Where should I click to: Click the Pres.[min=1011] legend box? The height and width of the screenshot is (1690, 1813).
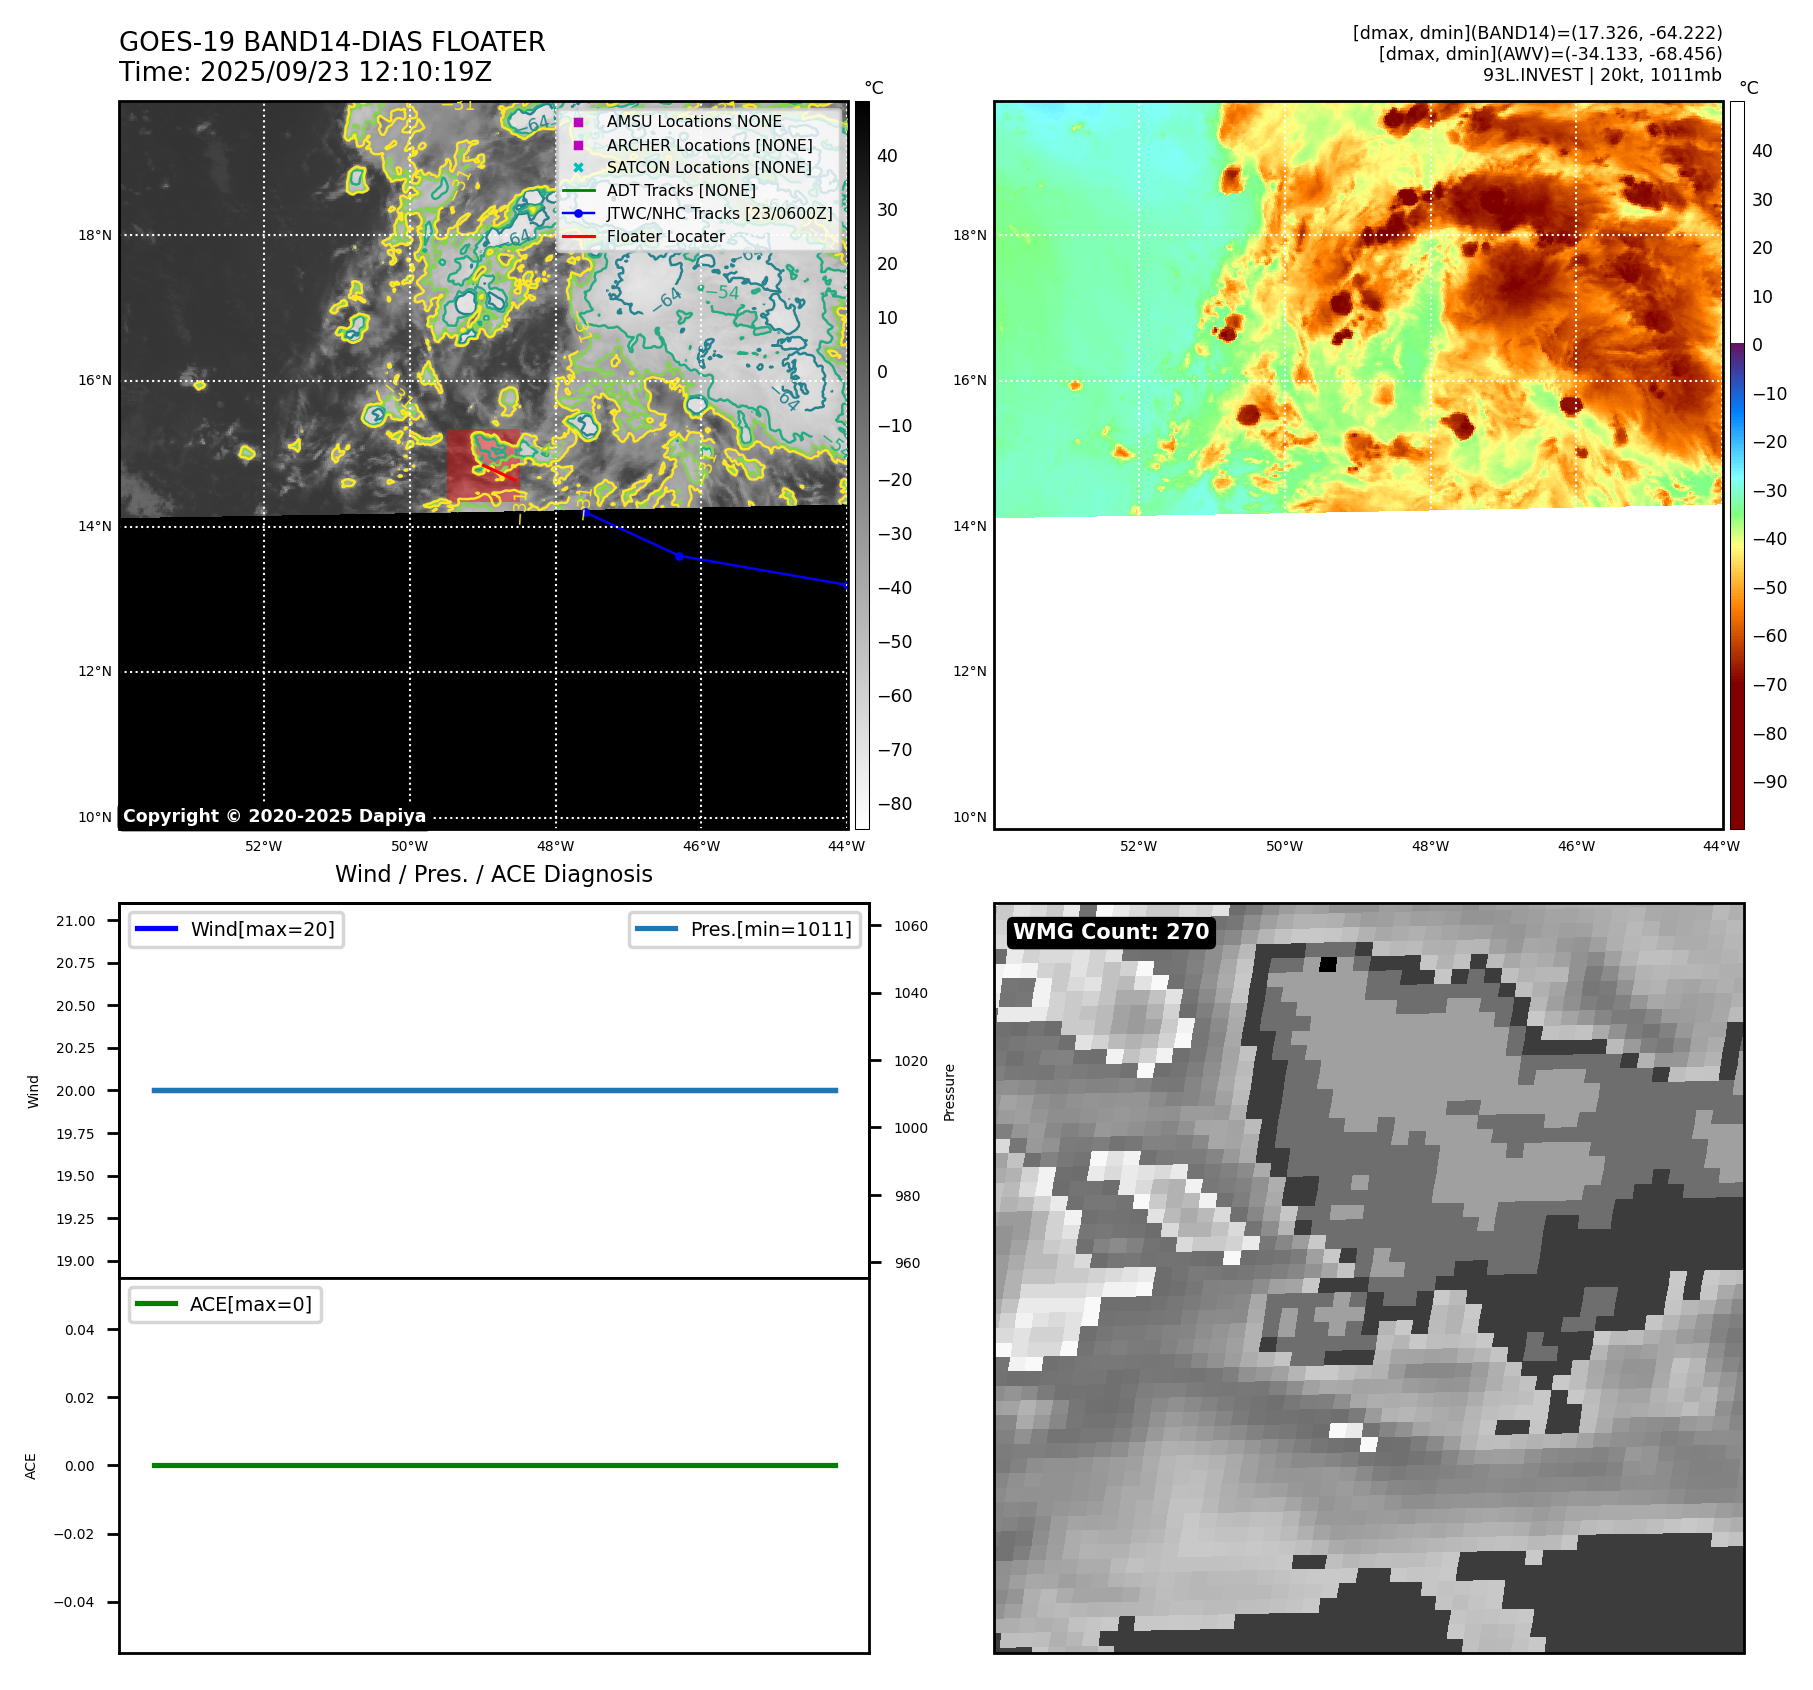745,929
